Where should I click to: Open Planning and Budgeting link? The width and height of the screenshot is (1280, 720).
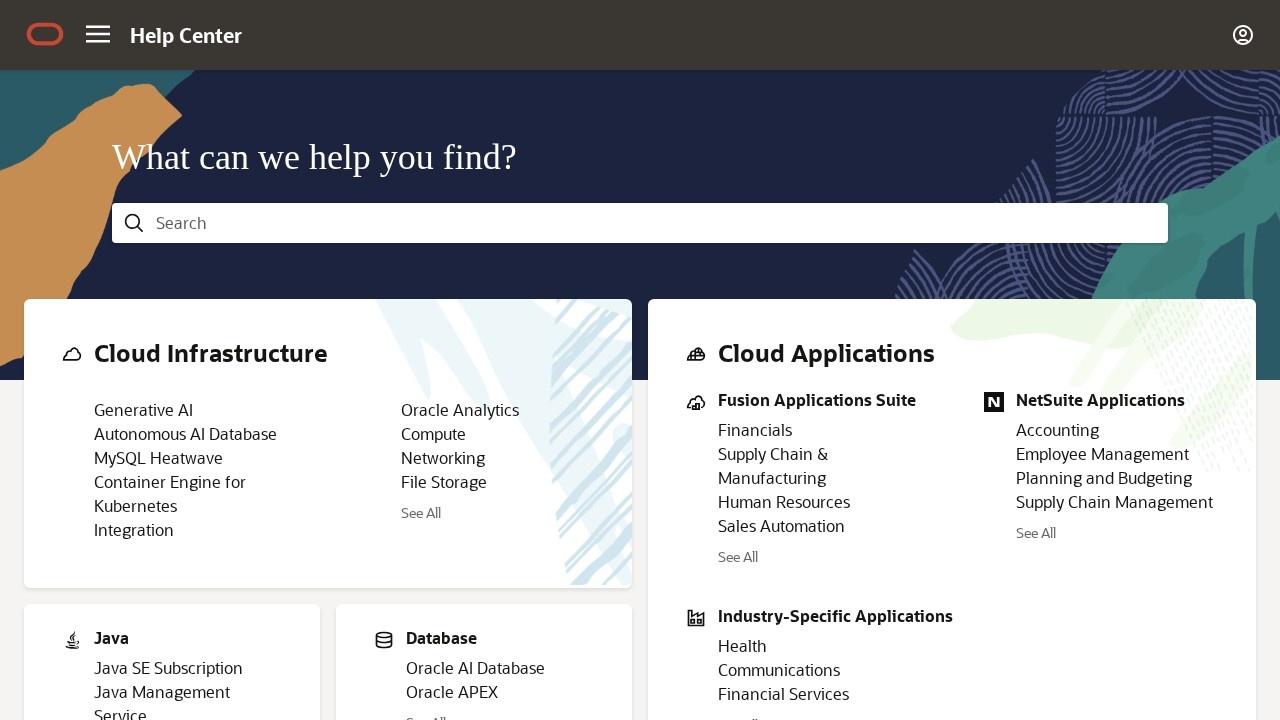point(1104,478)
